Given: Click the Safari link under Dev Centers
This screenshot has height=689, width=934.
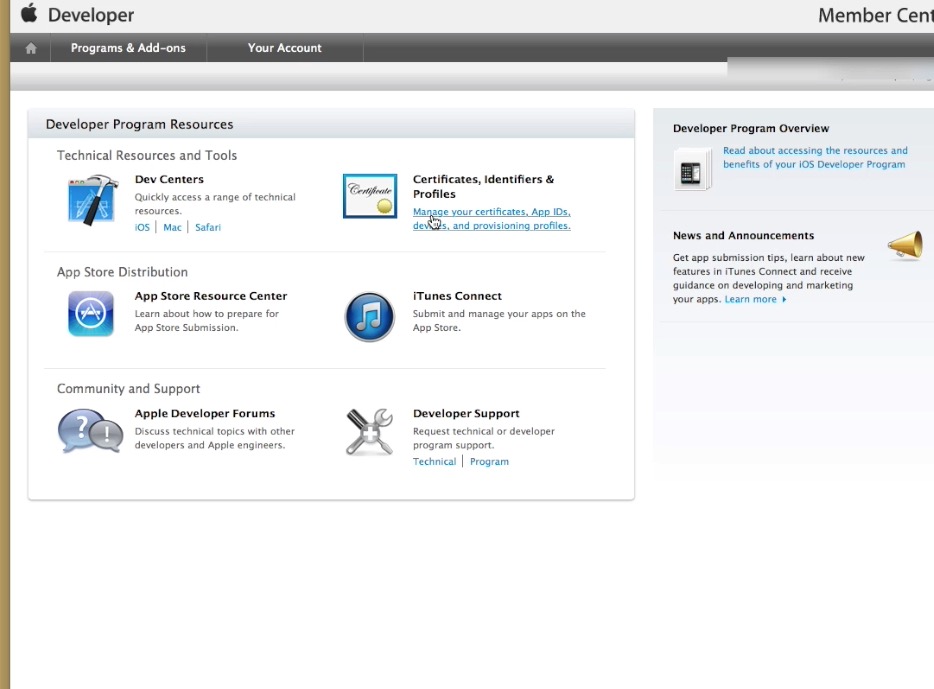Looking at the screenshot, I should click(x=208, y=227).
